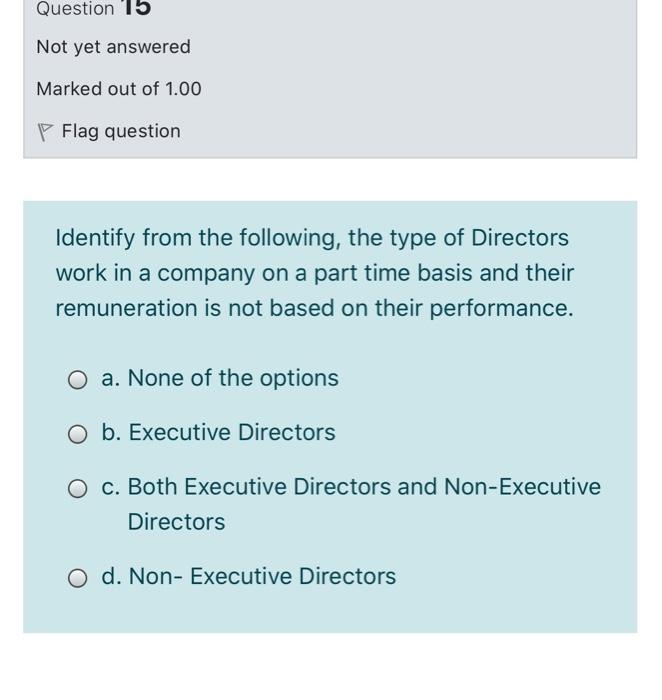Choose the radio button for option b
Image resolution: width=662 pixels, height=700 pixels.
pyautogui.click(x=78, y=434)
